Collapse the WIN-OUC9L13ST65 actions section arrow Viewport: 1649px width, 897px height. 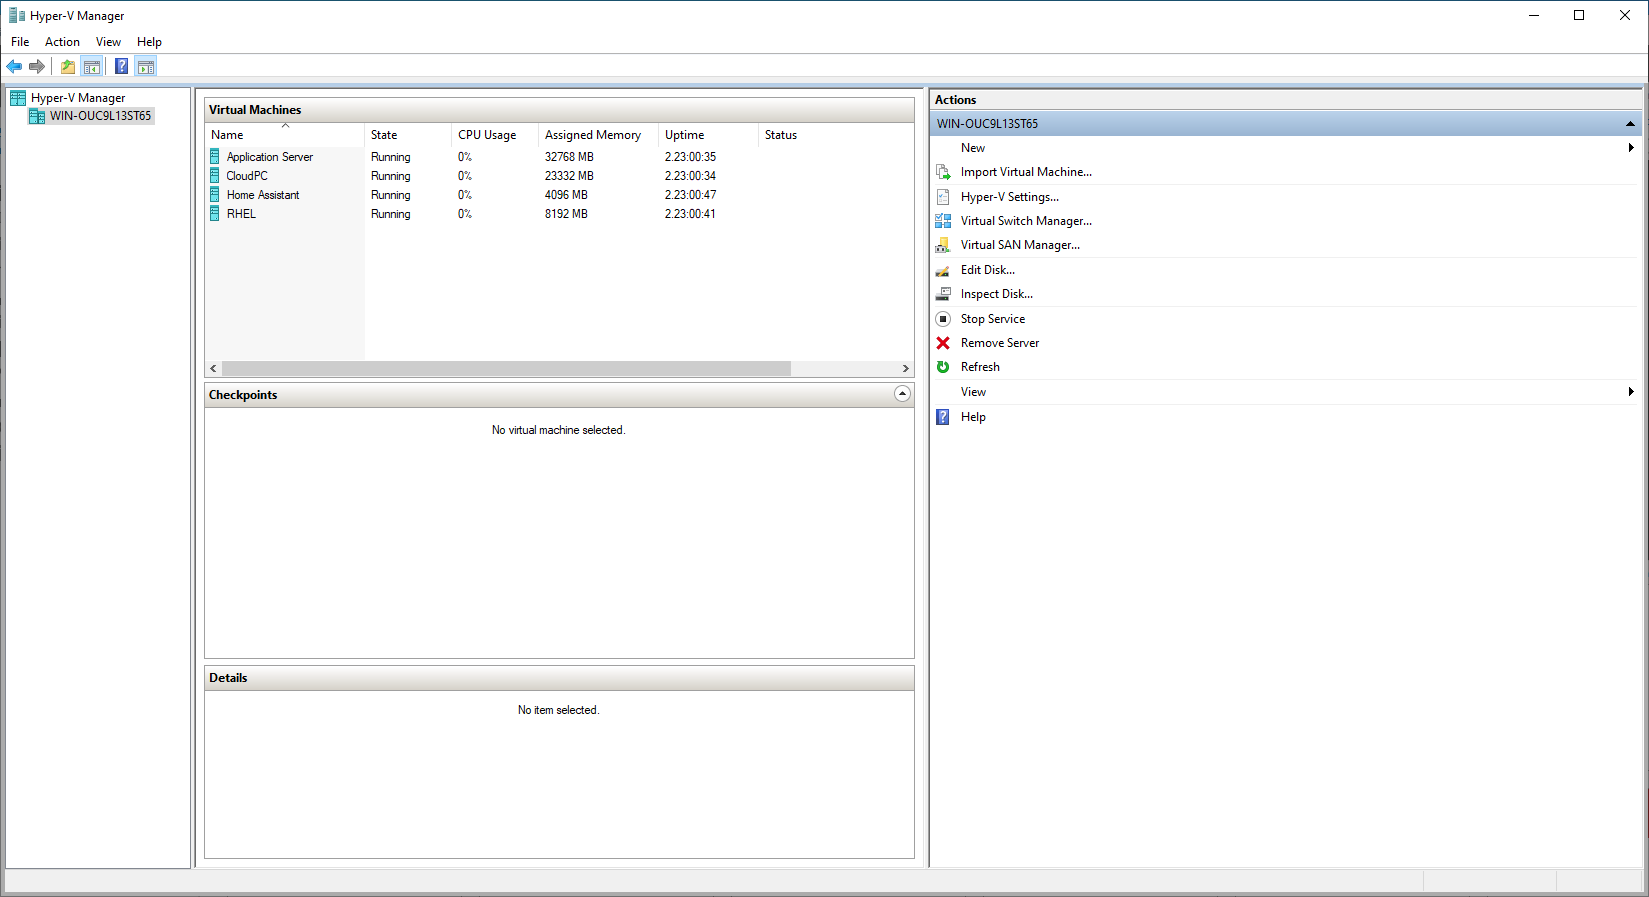tap(1630, 124)
